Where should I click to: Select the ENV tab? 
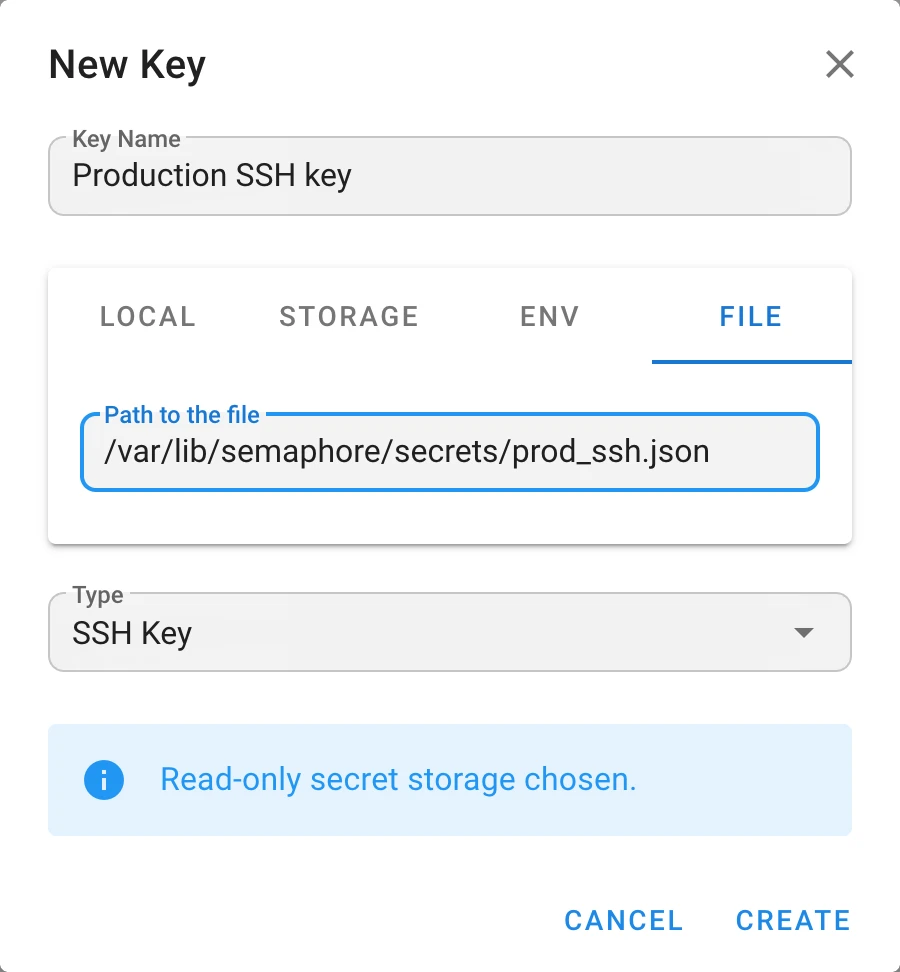(x=550, y=316)
